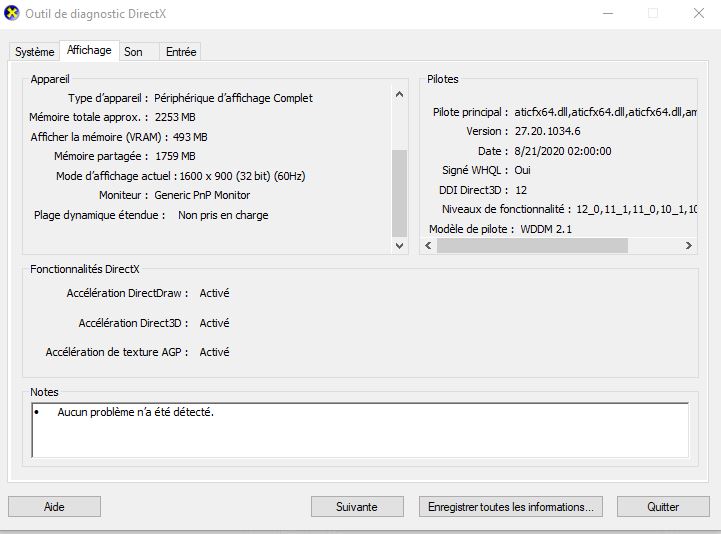The height and width of the screenshot is (534, 721).
Task: Go to the Entrée tab
Action: click(181, 52)
